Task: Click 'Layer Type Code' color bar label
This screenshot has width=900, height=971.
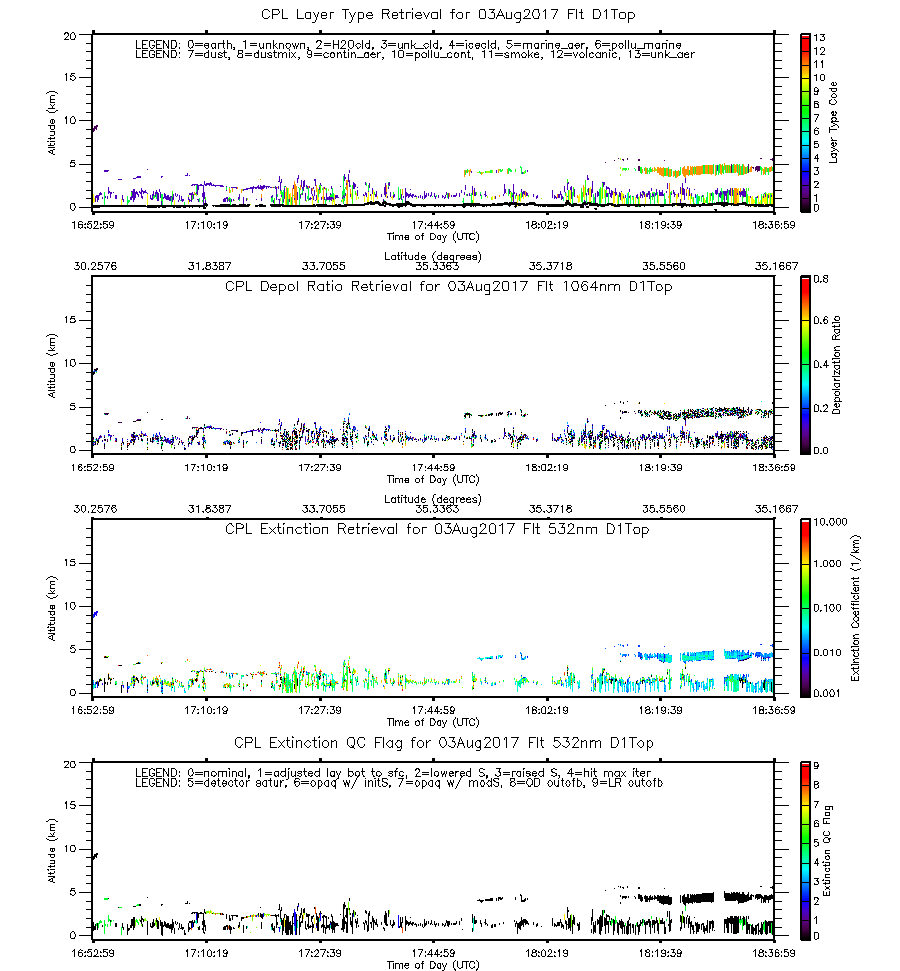Action: tap(833, 123)
